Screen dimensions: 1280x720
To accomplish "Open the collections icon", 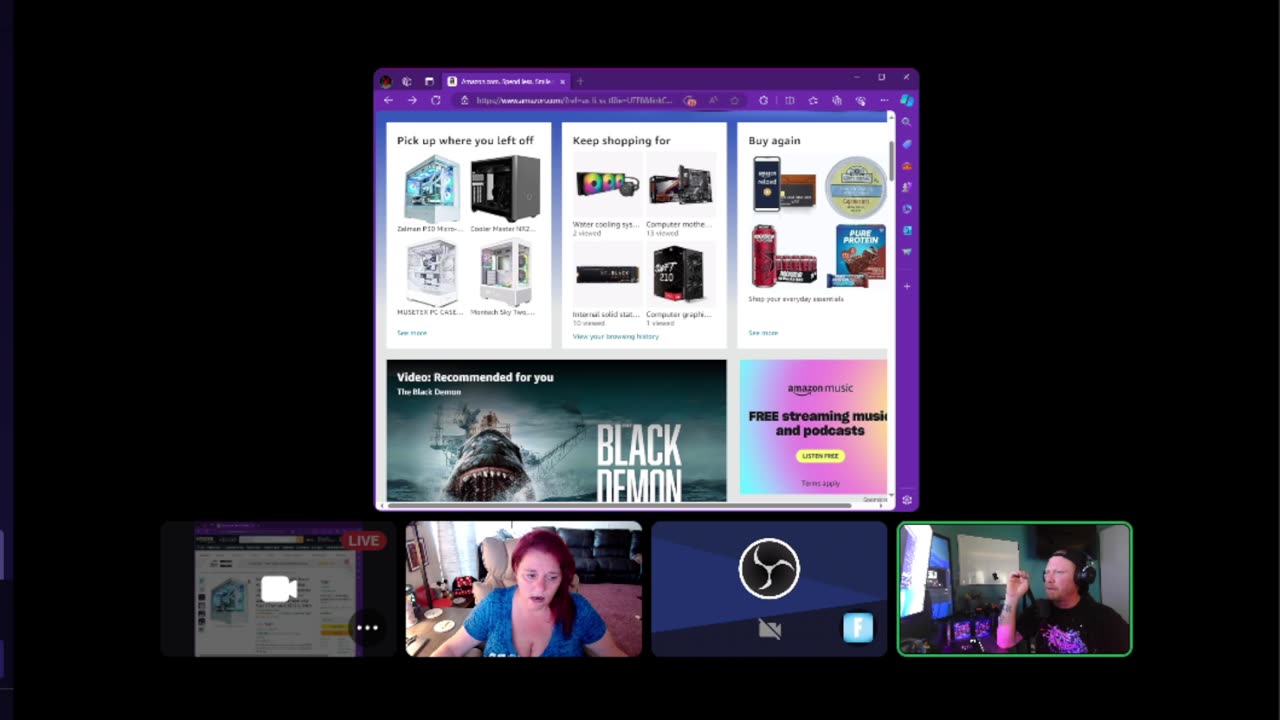I will (836, 100).
